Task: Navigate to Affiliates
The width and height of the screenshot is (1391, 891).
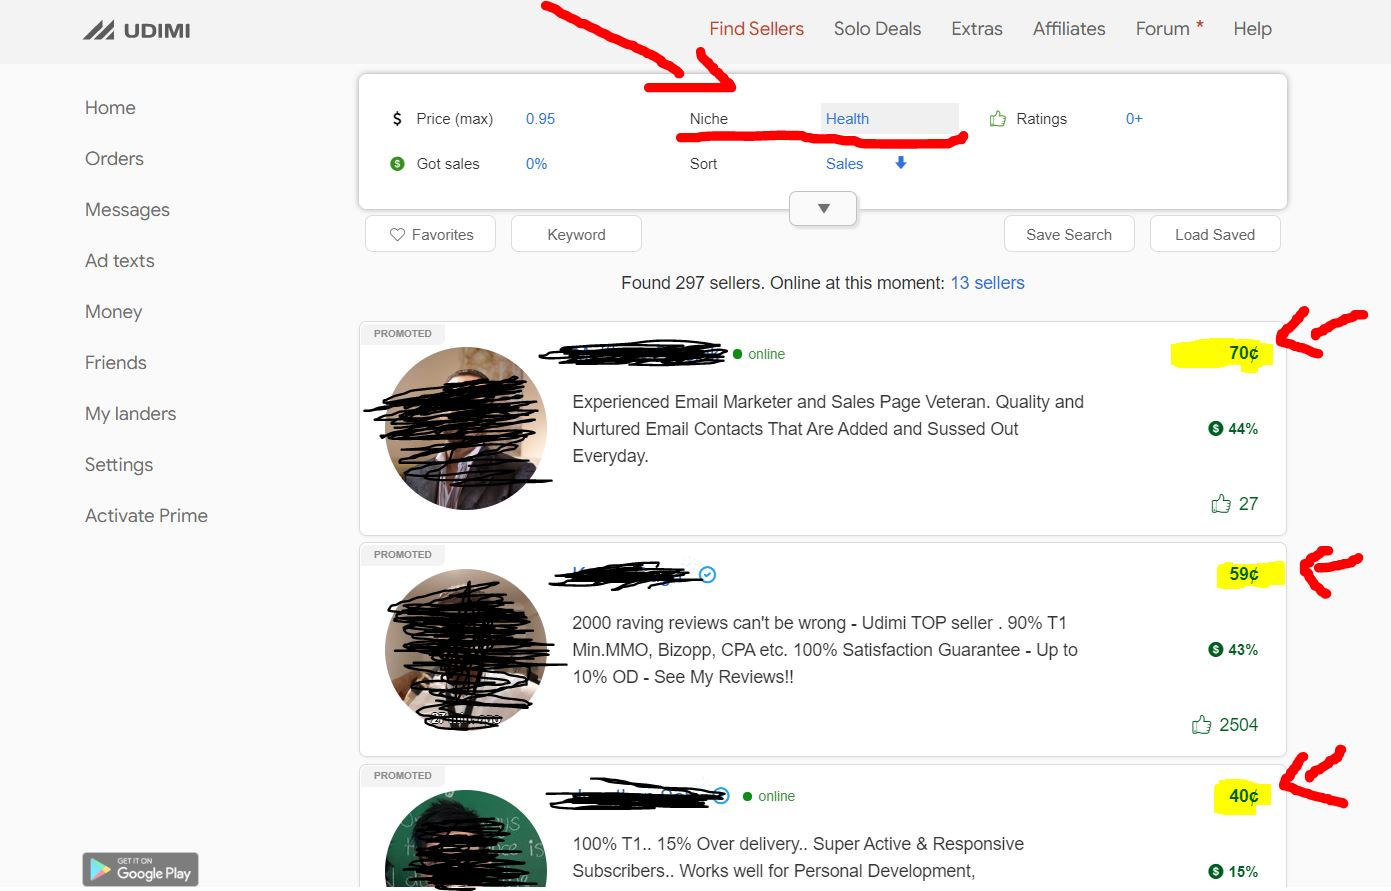Action: (1069, 29)
